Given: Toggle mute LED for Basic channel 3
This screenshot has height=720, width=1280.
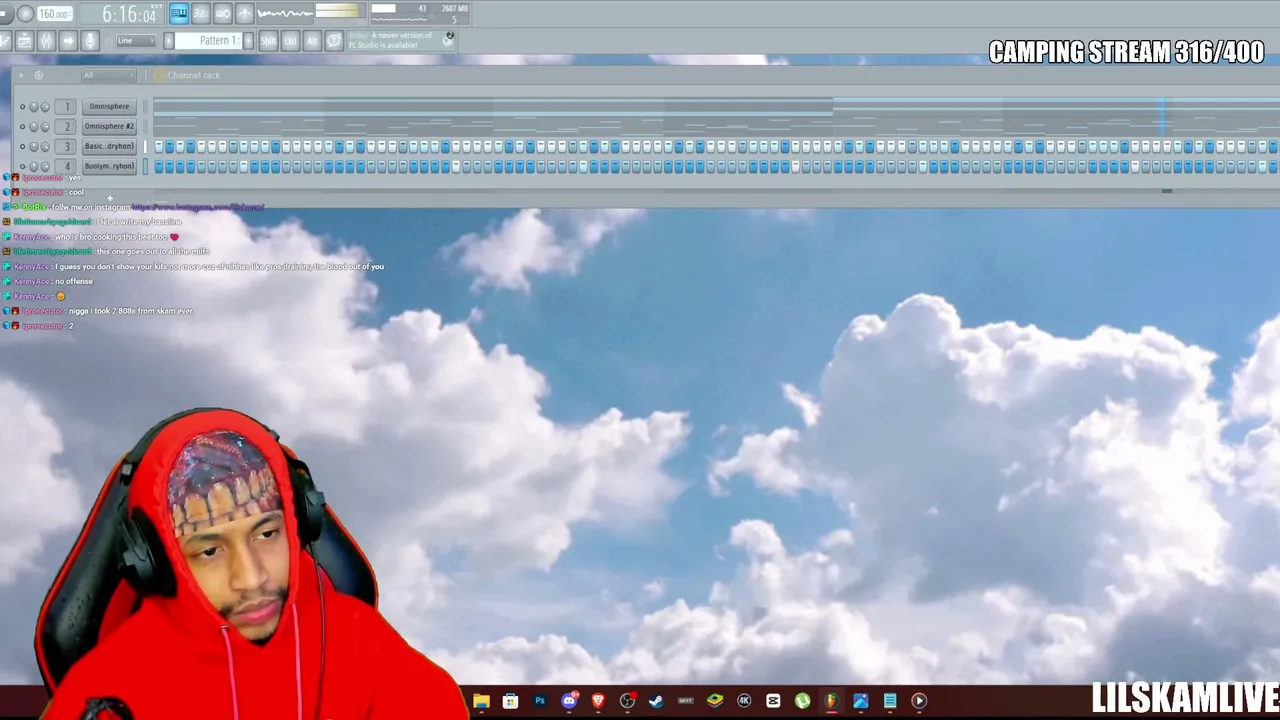Looking at the screenshot, I should click(x=22, y=147).
